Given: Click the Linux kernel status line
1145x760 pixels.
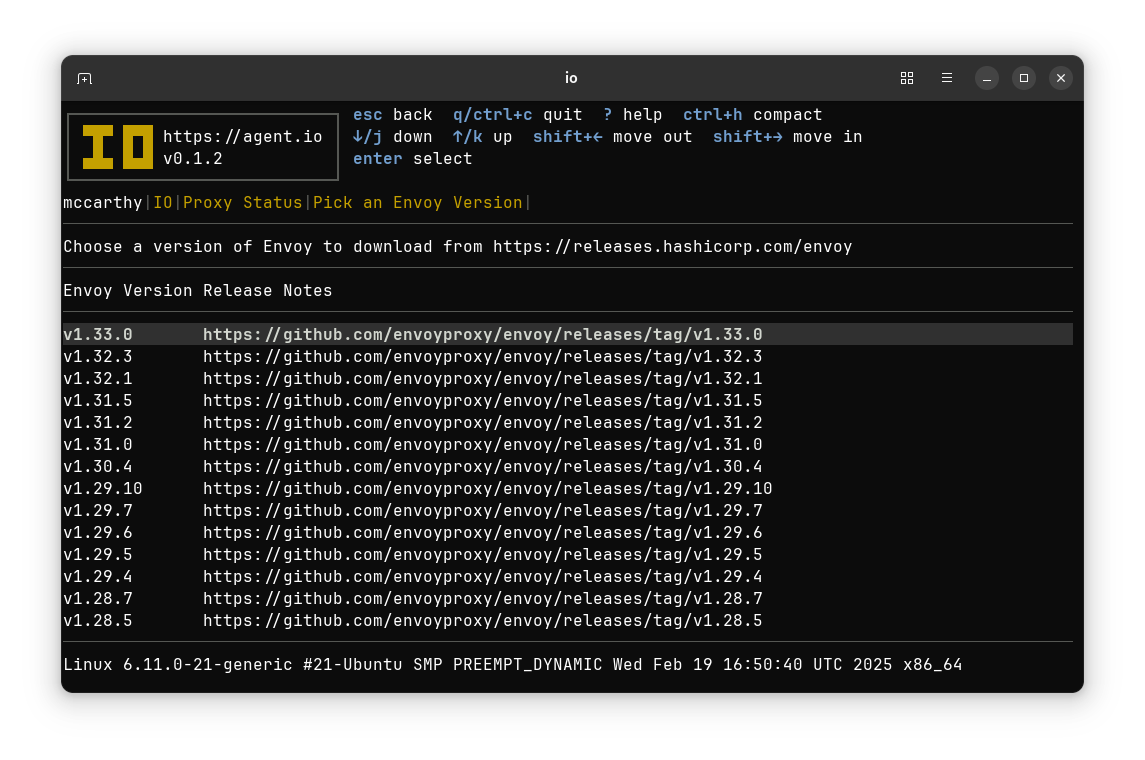Looking at the screenshot, I should click(x=513, y=664).
